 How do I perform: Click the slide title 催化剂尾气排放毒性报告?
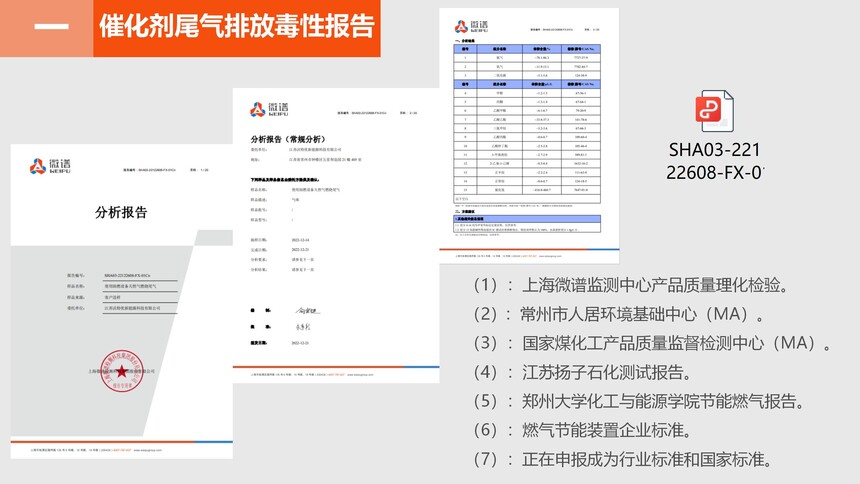point(236,26)
